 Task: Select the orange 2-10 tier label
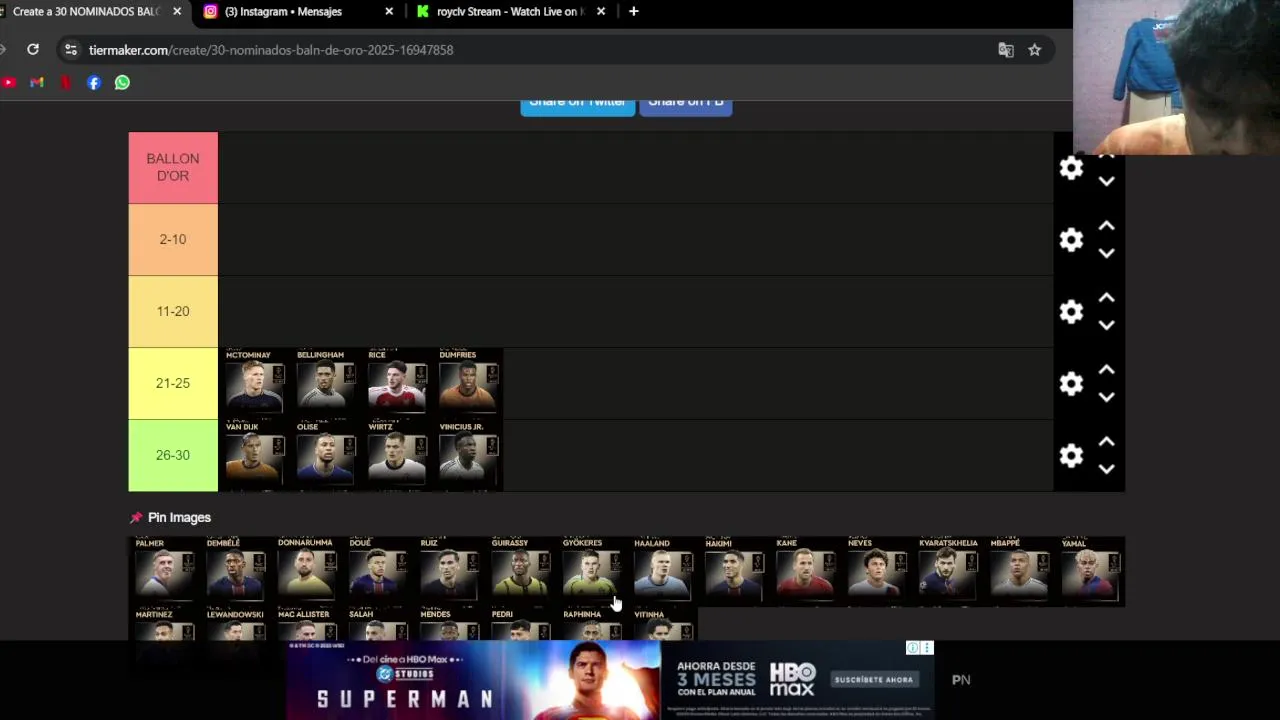[x=173, y=240]
